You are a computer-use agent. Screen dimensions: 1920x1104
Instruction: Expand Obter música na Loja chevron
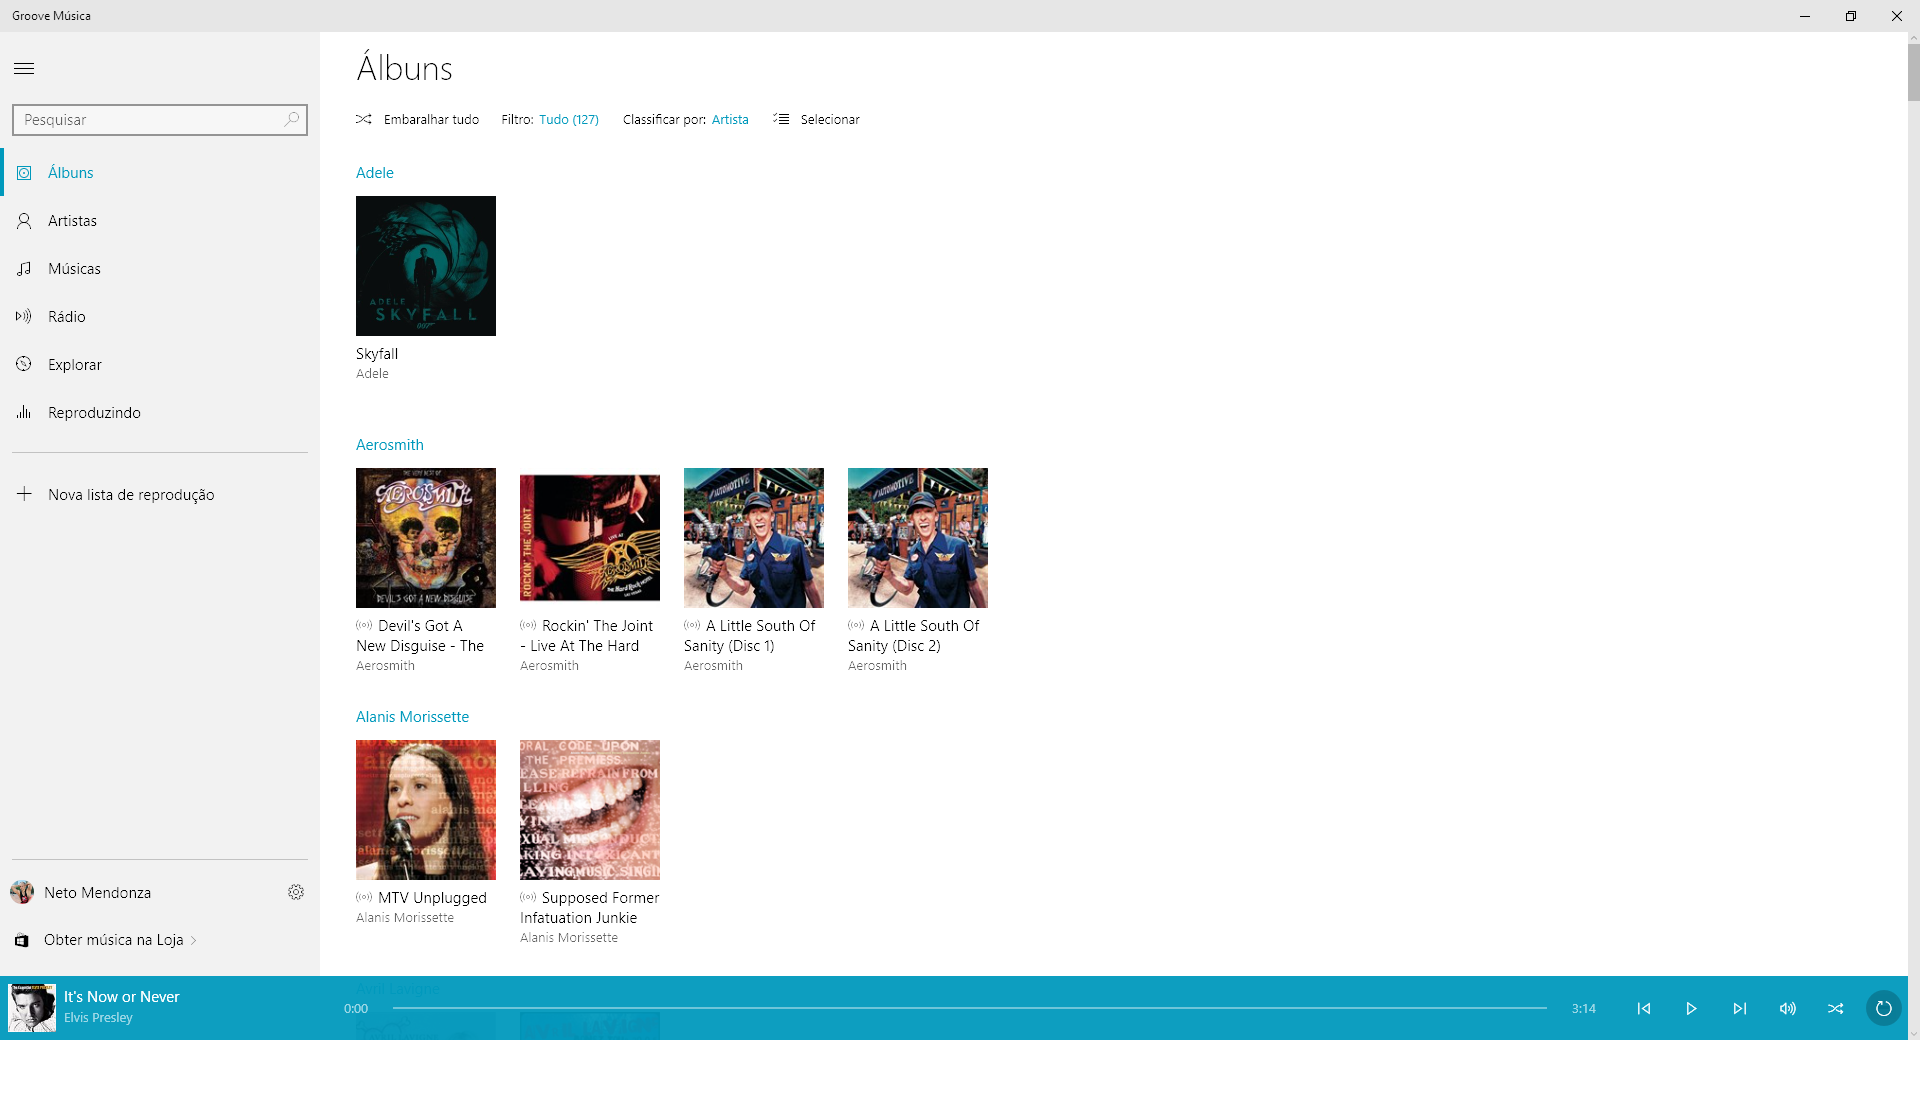click(x=193, y=940)
